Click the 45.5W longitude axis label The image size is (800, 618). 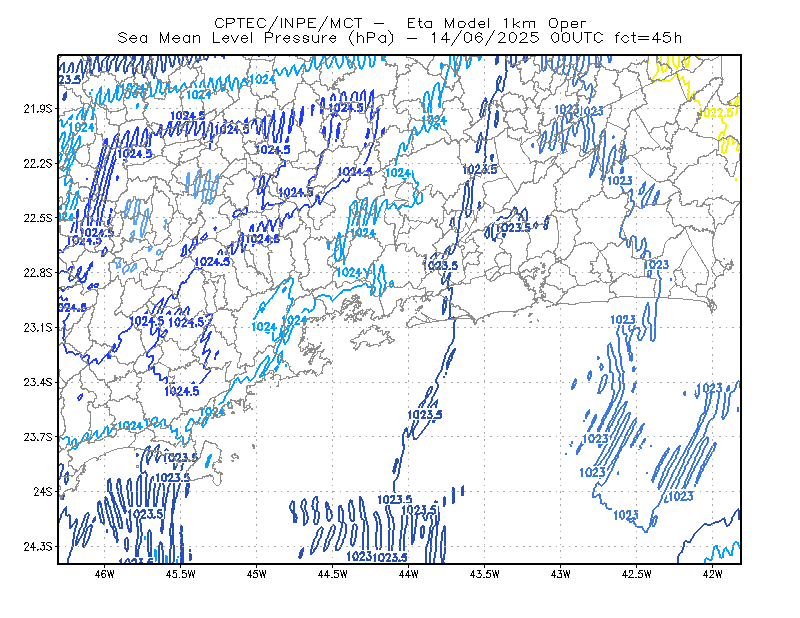[181, 574]
